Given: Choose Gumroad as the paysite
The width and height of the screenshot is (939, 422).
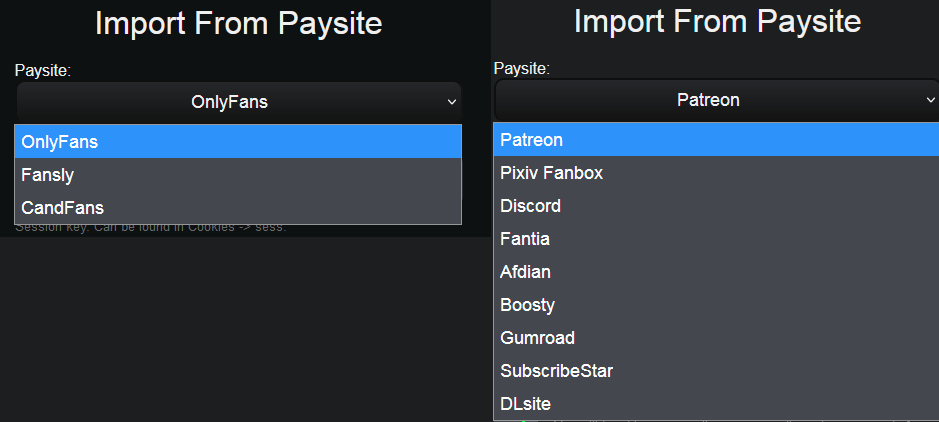Looking at the screenshot, I should [x=716, y=338].
